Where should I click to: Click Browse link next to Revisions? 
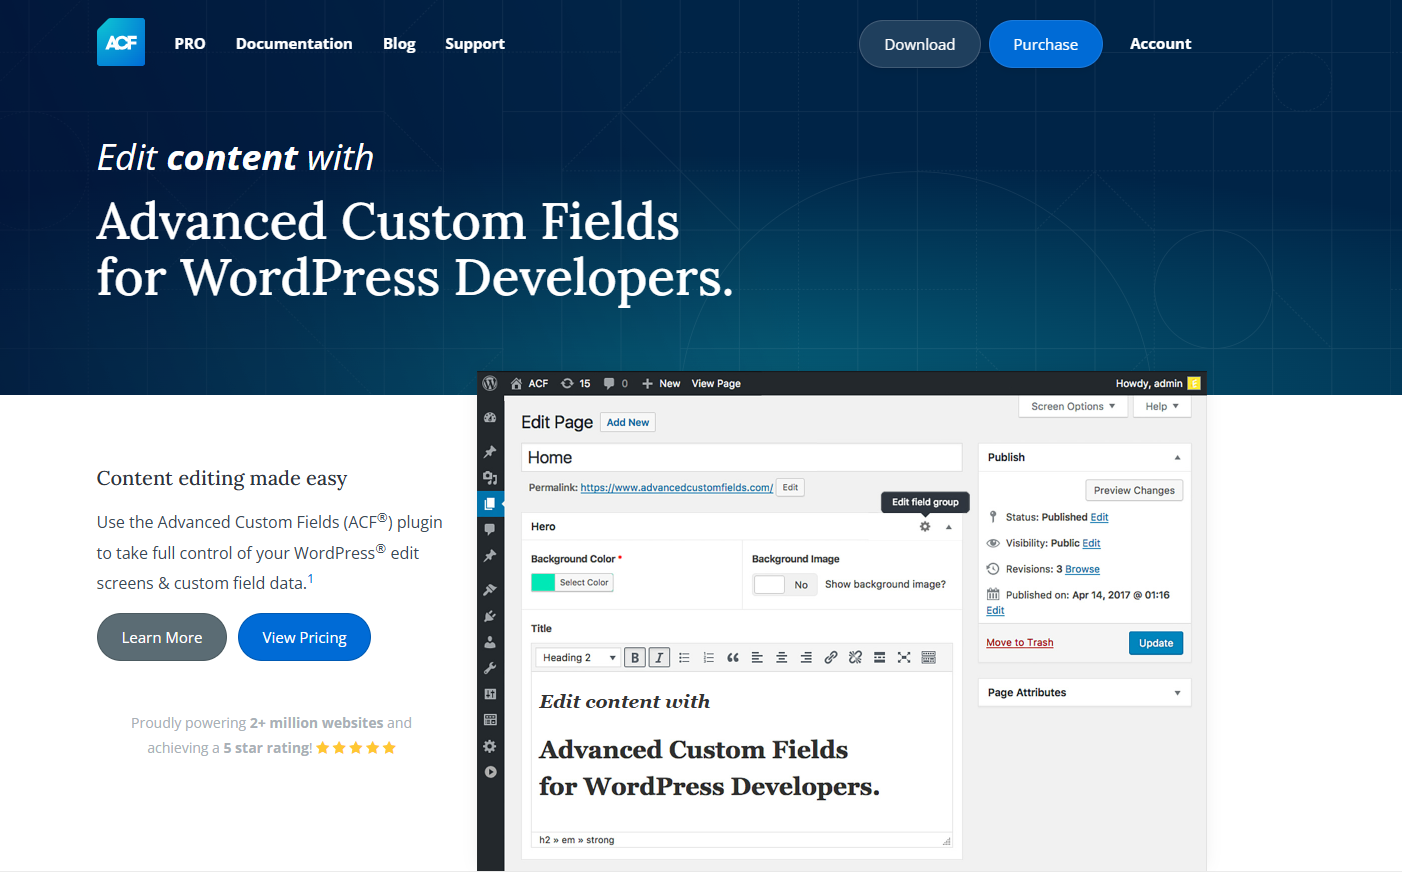click(1082, 569)
